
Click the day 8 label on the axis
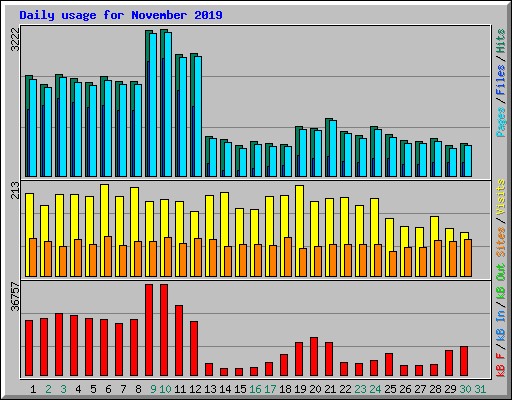[x=138, y=389]
